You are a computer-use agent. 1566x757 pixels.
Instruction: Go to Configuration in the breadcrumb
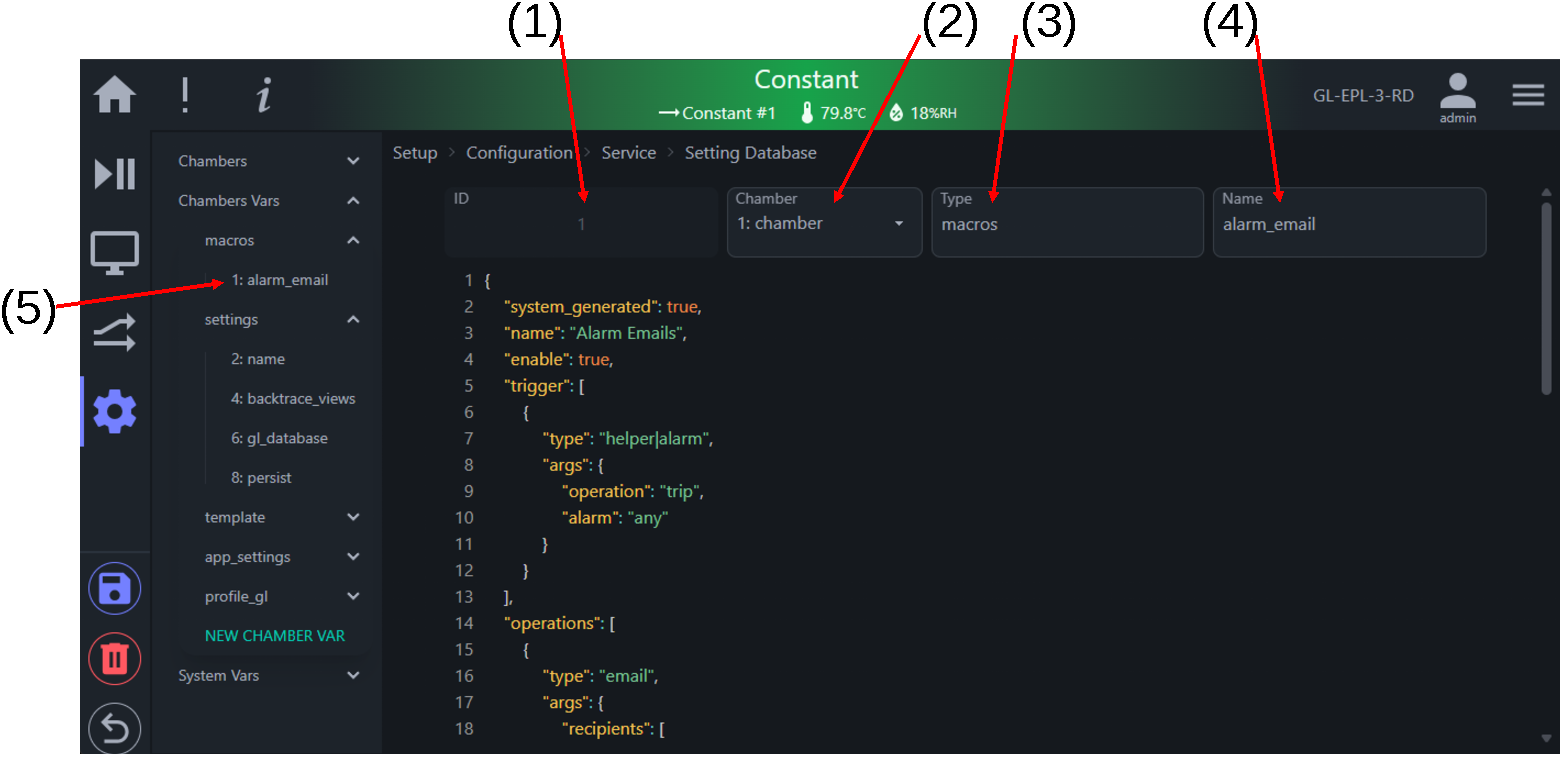click(519, 153)
